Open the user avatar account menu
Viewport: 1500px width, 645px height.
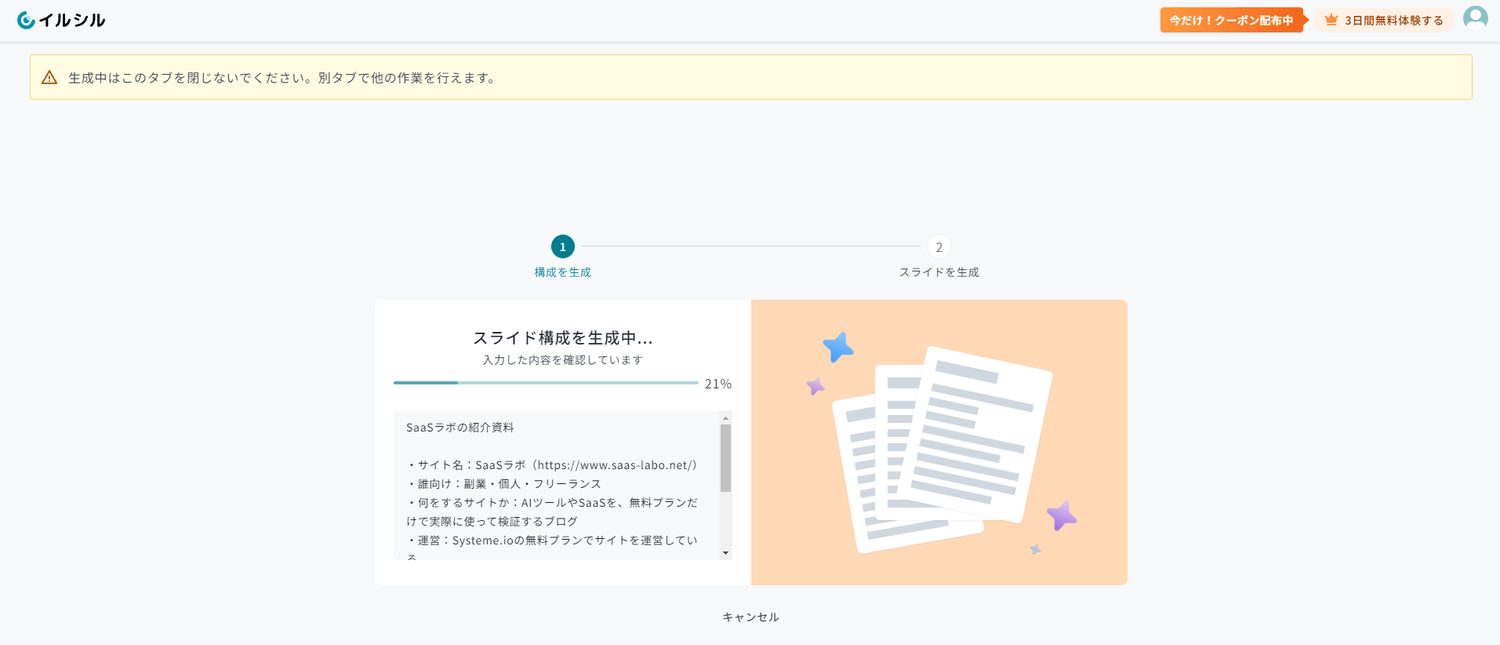tap(1475, 19)
